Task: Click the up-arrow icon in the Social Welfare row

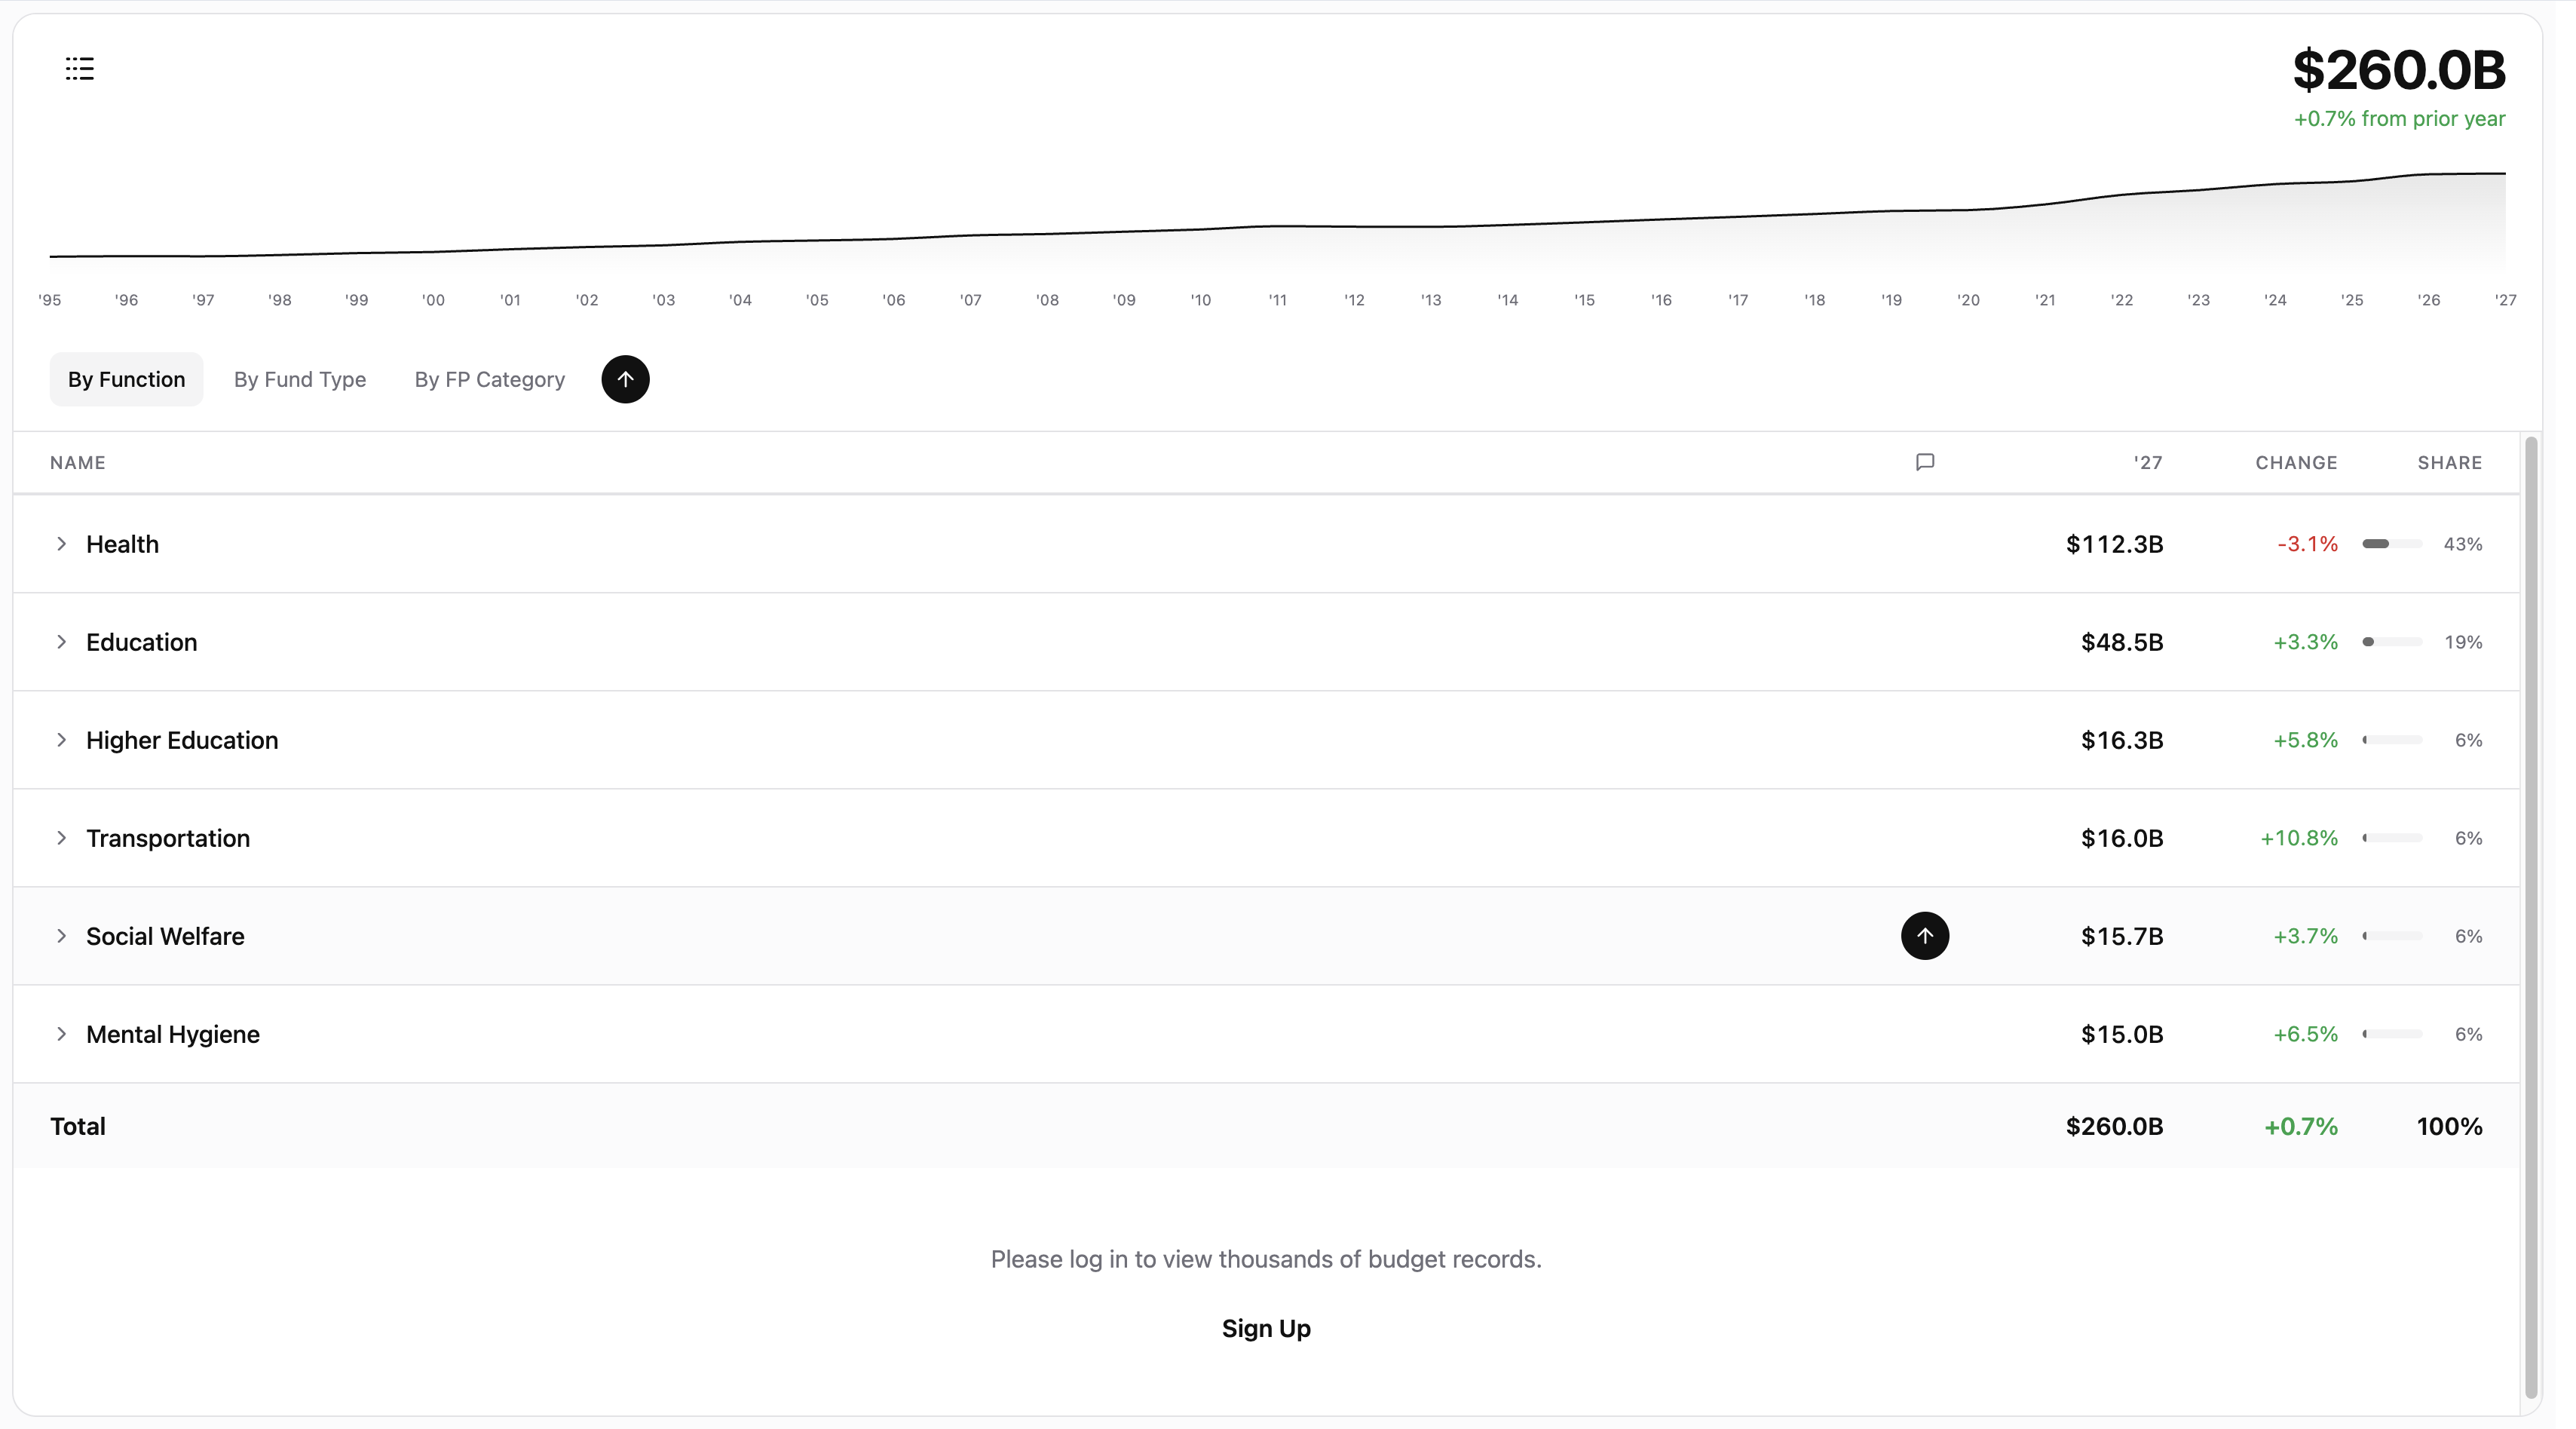Action: click(1925, 935)
